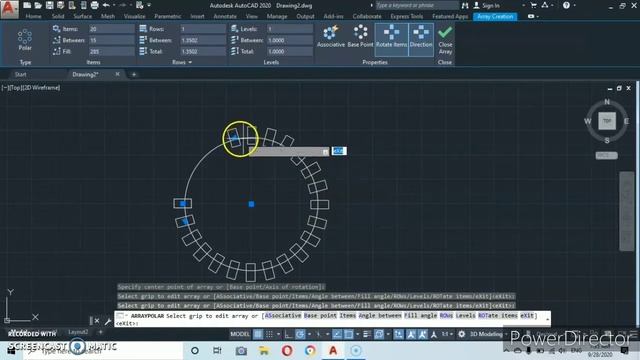Toggle the Associative array property
The height and width of the screenshot is (360, 640).
click(331, 36)
